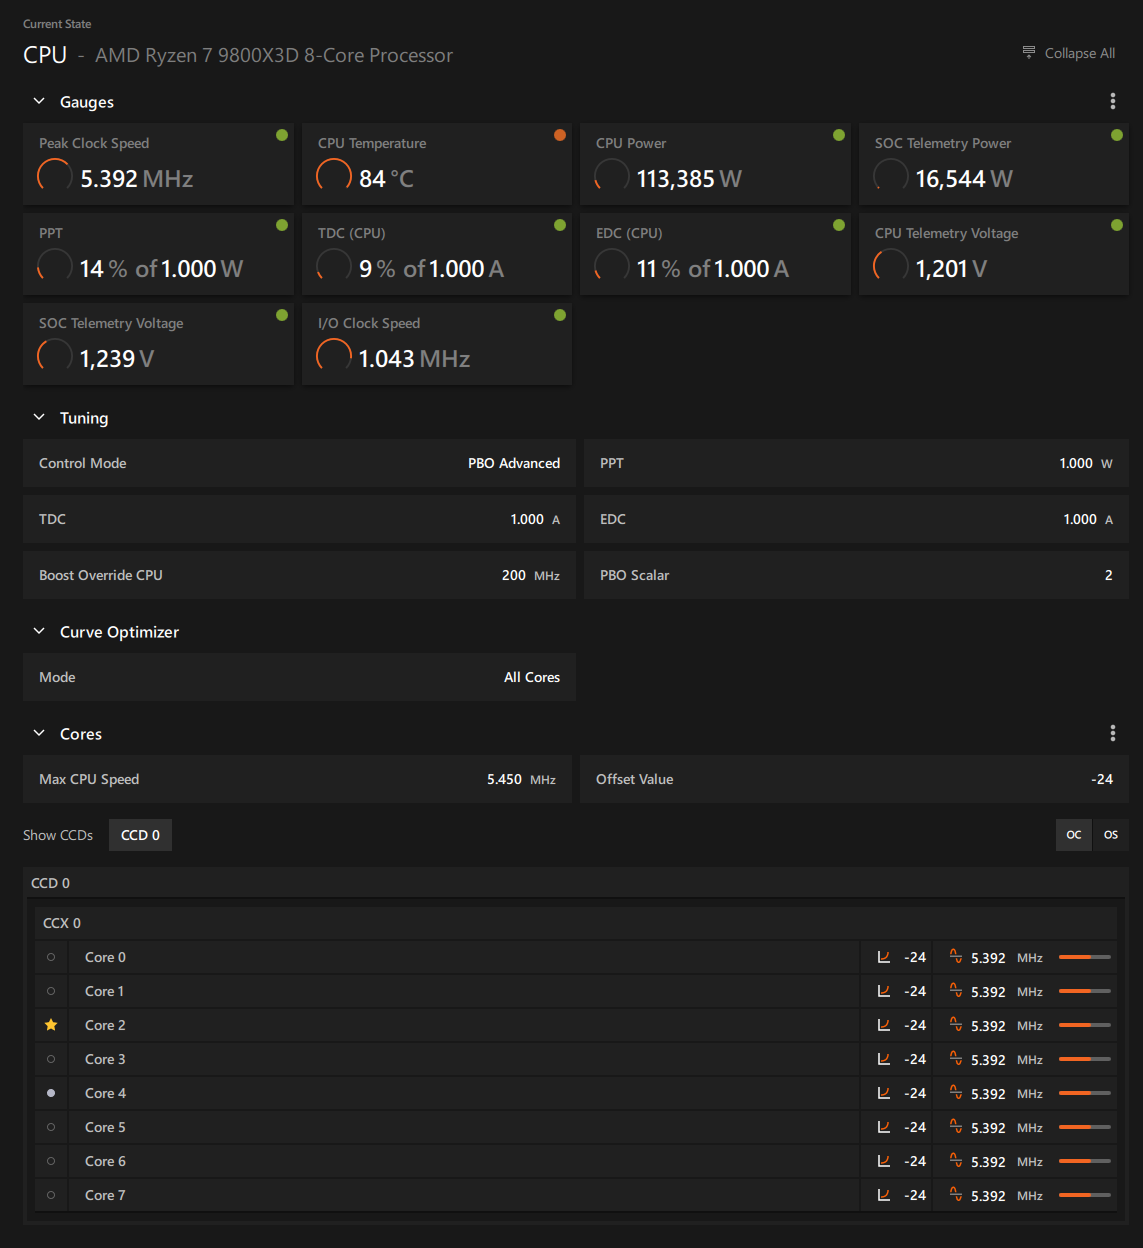Click the frequency wave icon for Core 7
The image size is (1143, 1248).
956,1195
